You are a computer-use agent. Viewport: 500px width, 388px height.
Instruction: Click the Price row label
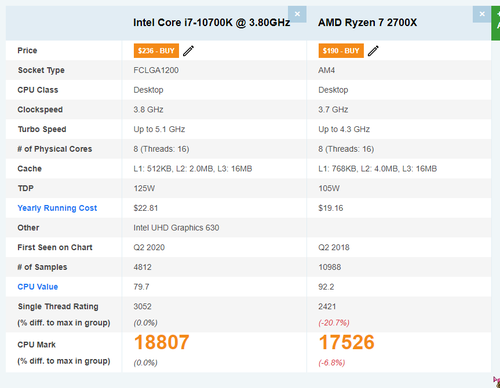(x=27, y=51)
